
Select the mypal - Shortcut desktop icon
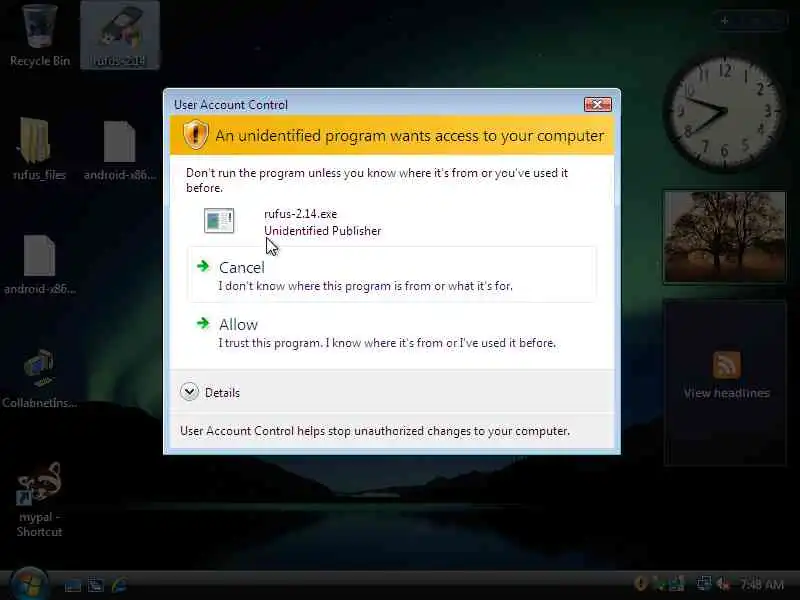click(x=39, y=500)
